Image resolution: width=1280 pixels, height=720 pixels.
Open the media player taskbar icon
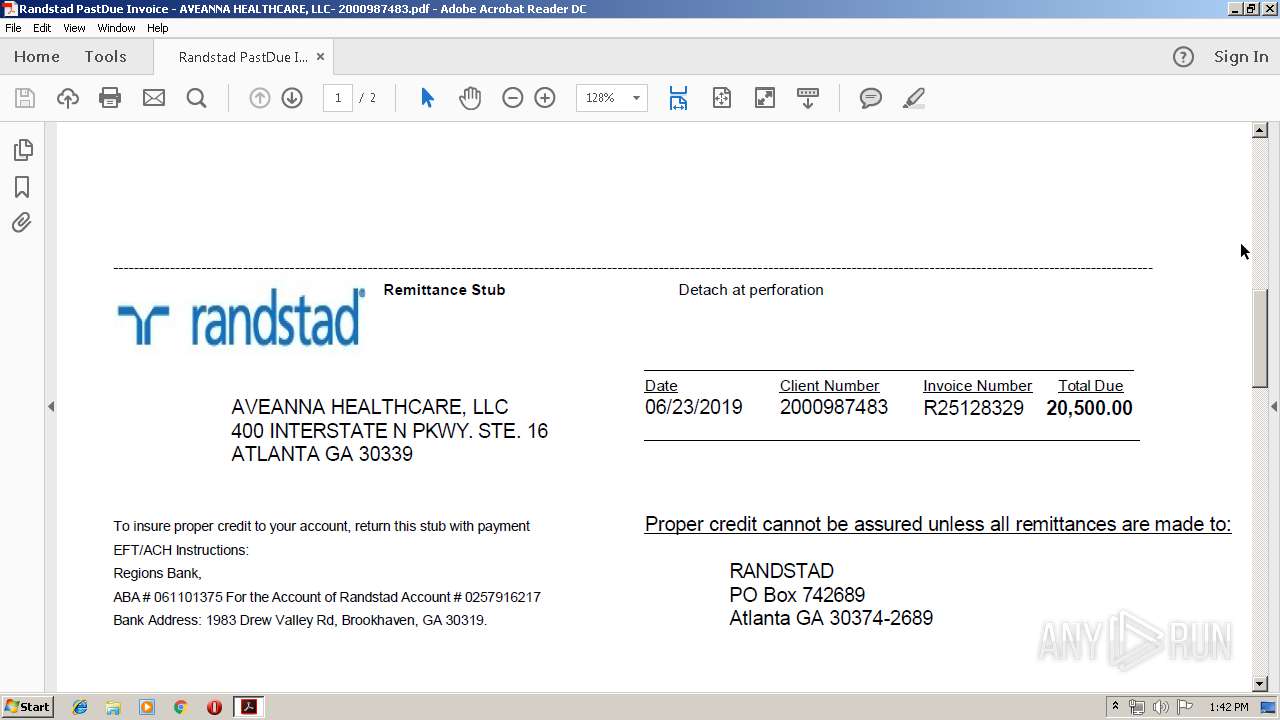pos(147,707)
